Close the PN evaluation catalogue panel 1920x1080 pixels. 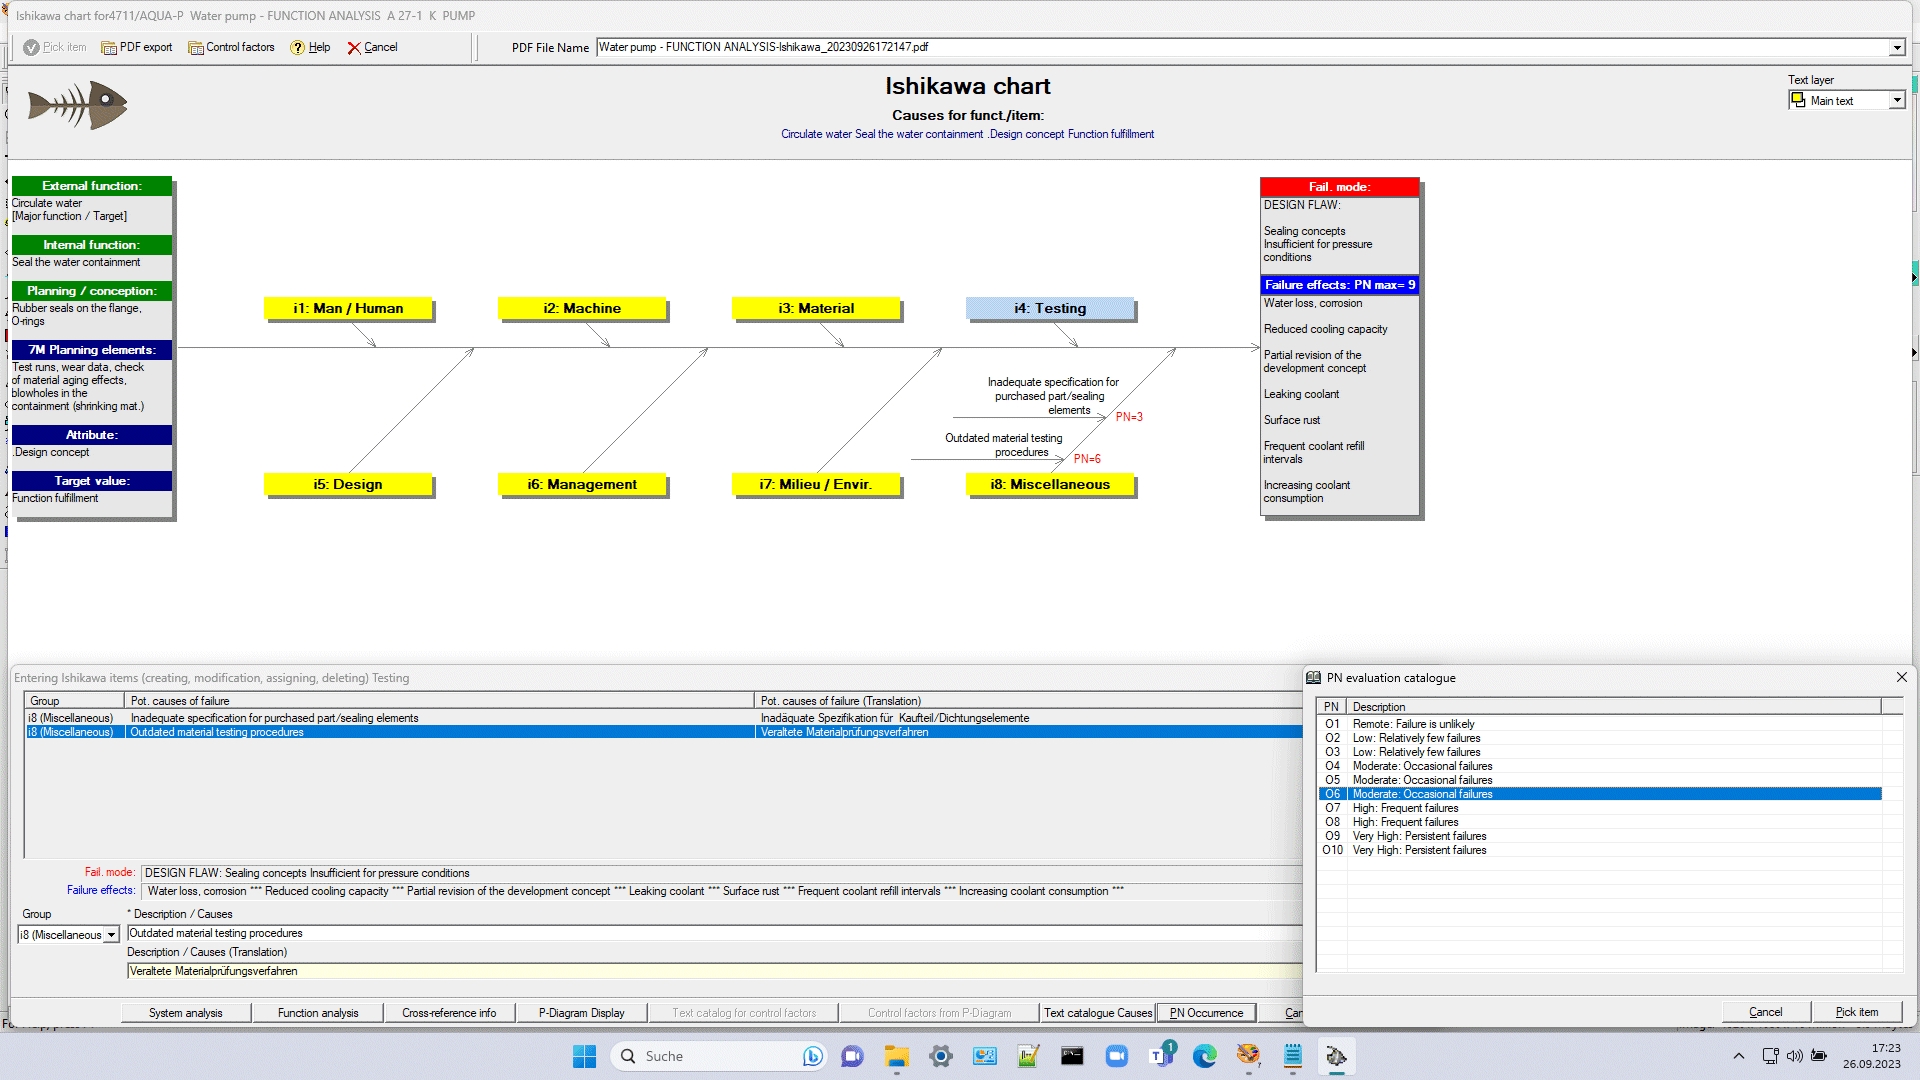pyautogui.click(x=1901, y=677)
